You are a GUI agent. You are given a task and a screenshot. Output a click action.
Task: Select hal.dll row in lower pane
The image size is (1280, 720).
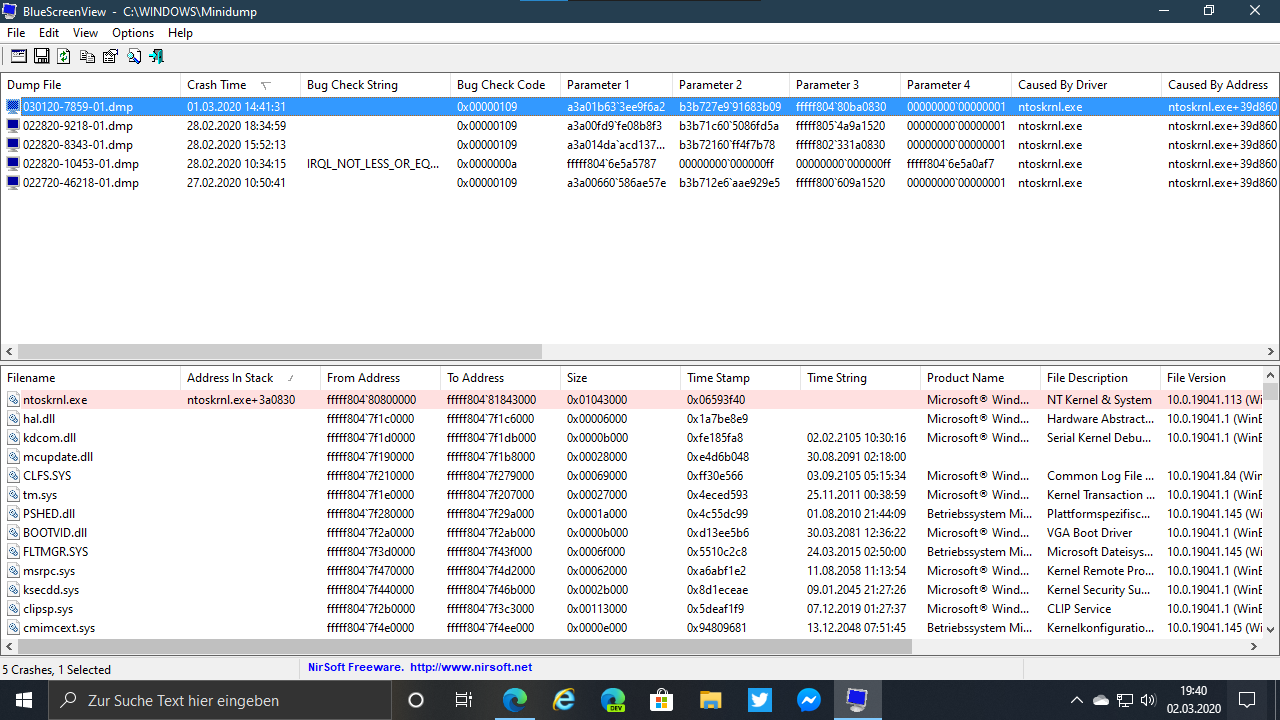point(632,419)
